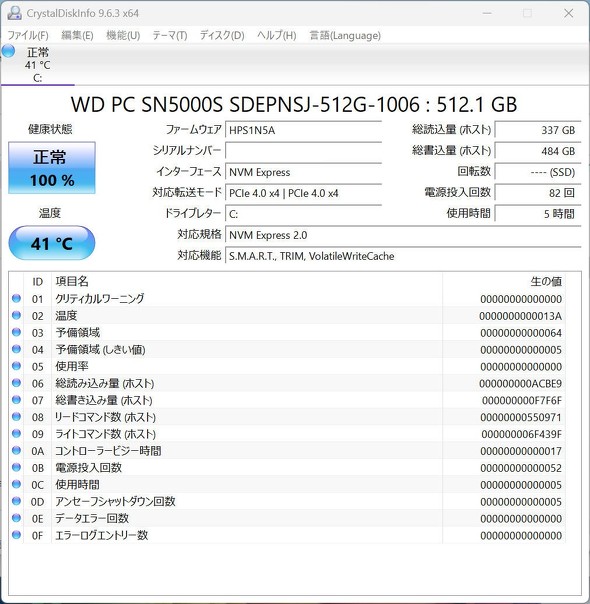Click the 回転数 value ---- (SSD)

pyautogui.click(x=538, y=172)
